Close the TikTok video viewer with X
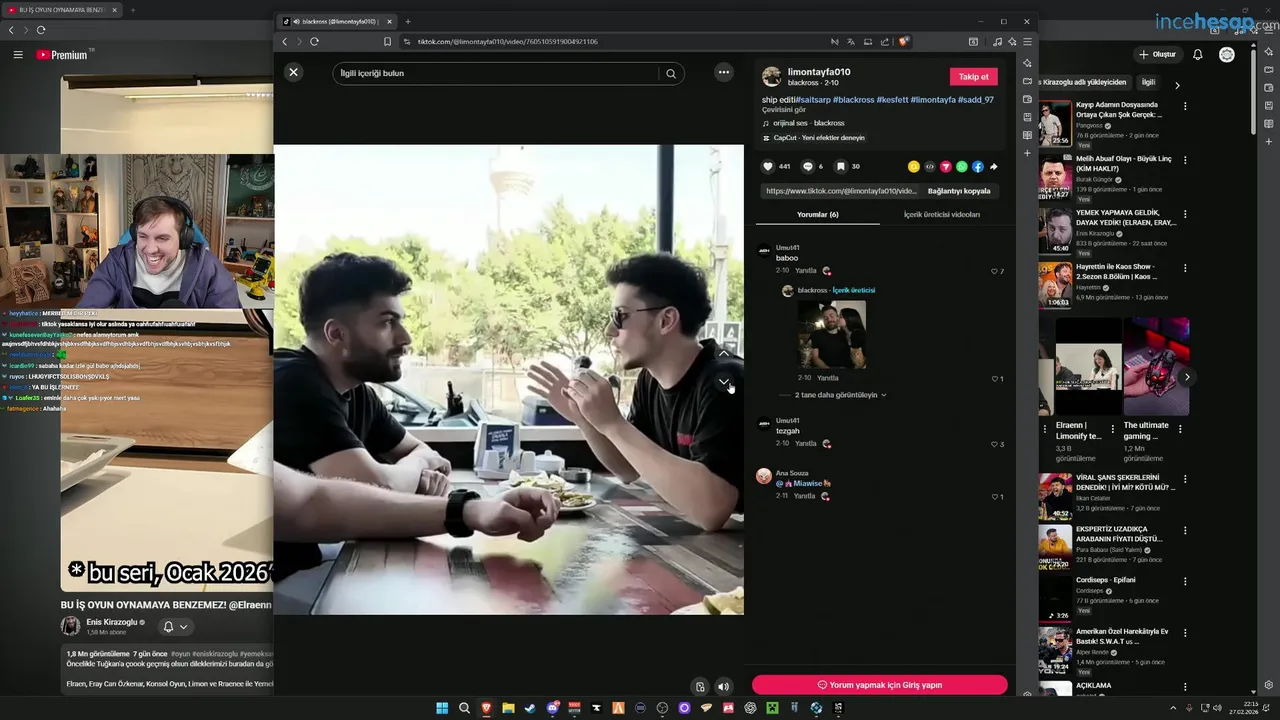Viewport: 1280px width, 720px height. (293, 72)
